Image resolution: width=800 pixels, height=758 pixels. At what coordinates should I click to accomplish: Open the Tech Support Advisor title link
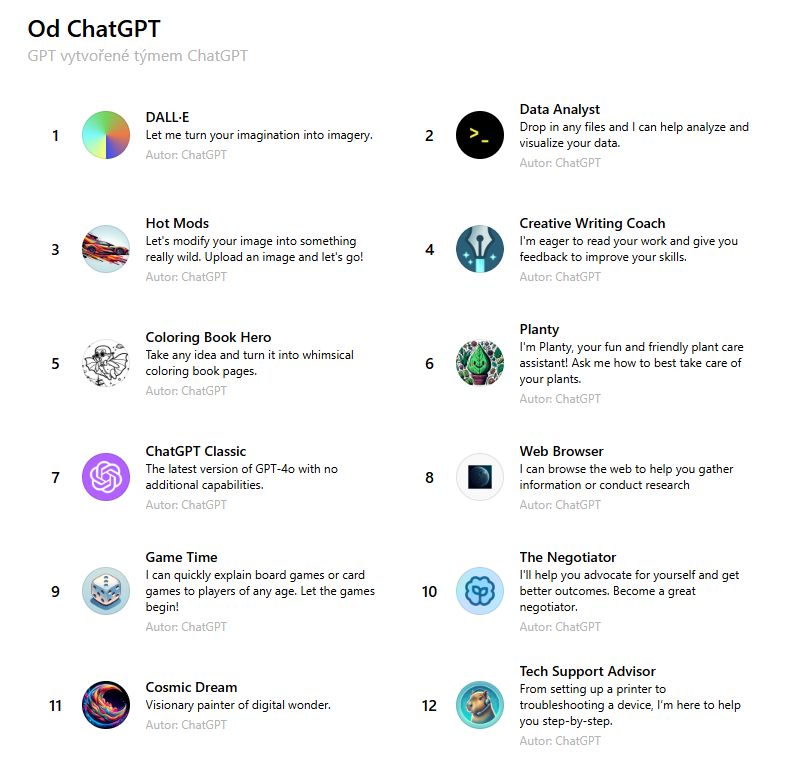pyautogui.click(x=587, y=671)
